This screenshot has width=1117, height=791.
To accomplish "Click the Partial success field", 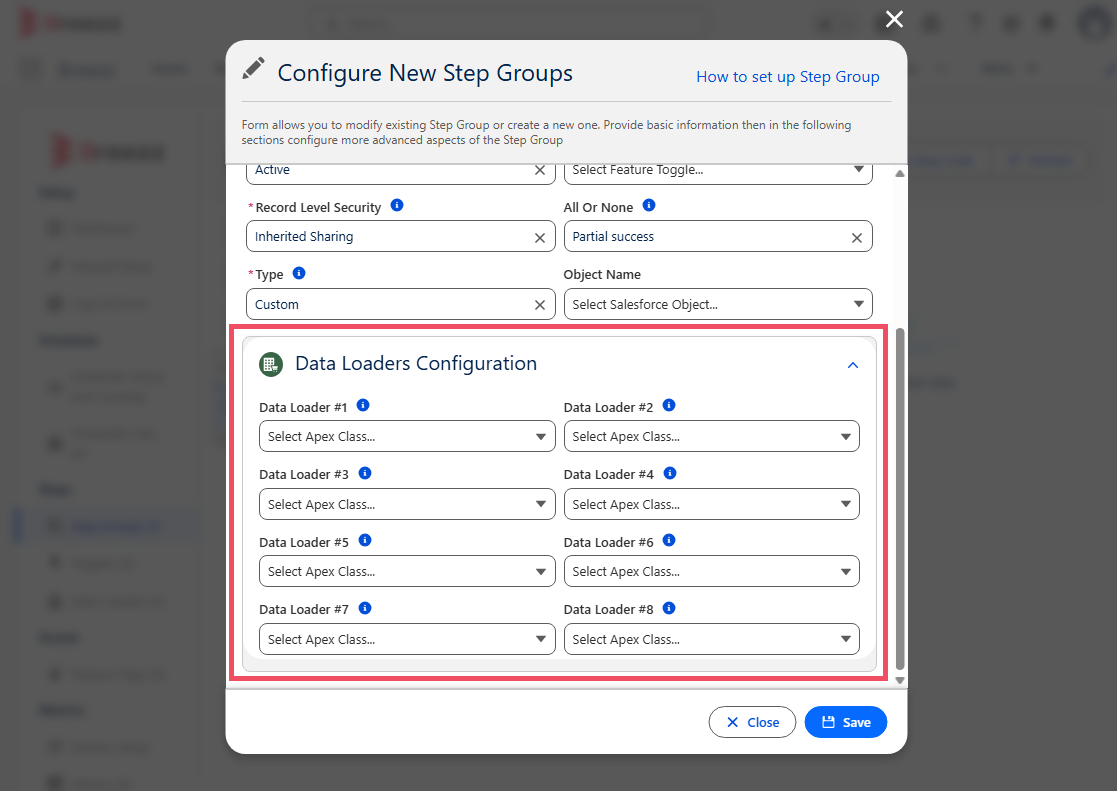I will point(718,236).
